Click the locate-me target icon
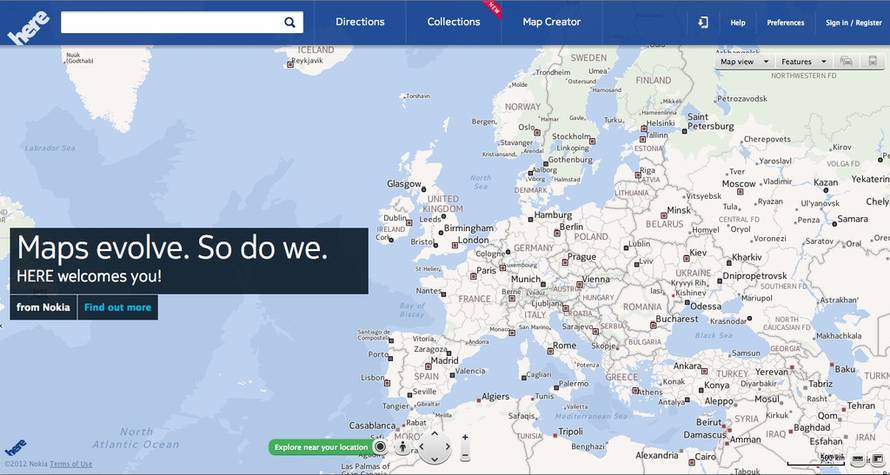This screenshot has height=475, width=890. point(380,447)
